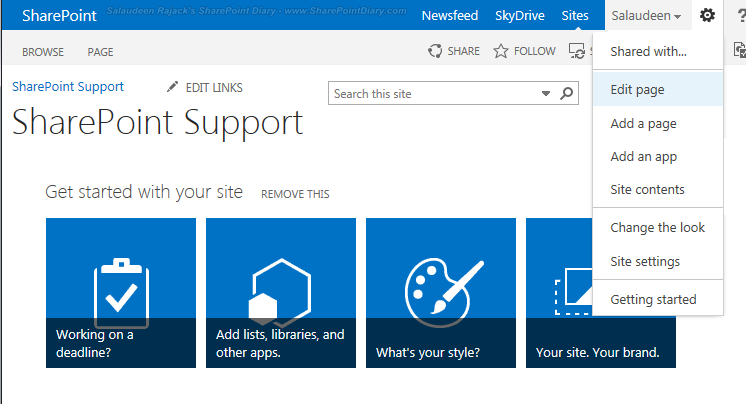Expand the Salaudeen user menu
This screenshot has width=746, height=404.
click(x=647, y=16)
